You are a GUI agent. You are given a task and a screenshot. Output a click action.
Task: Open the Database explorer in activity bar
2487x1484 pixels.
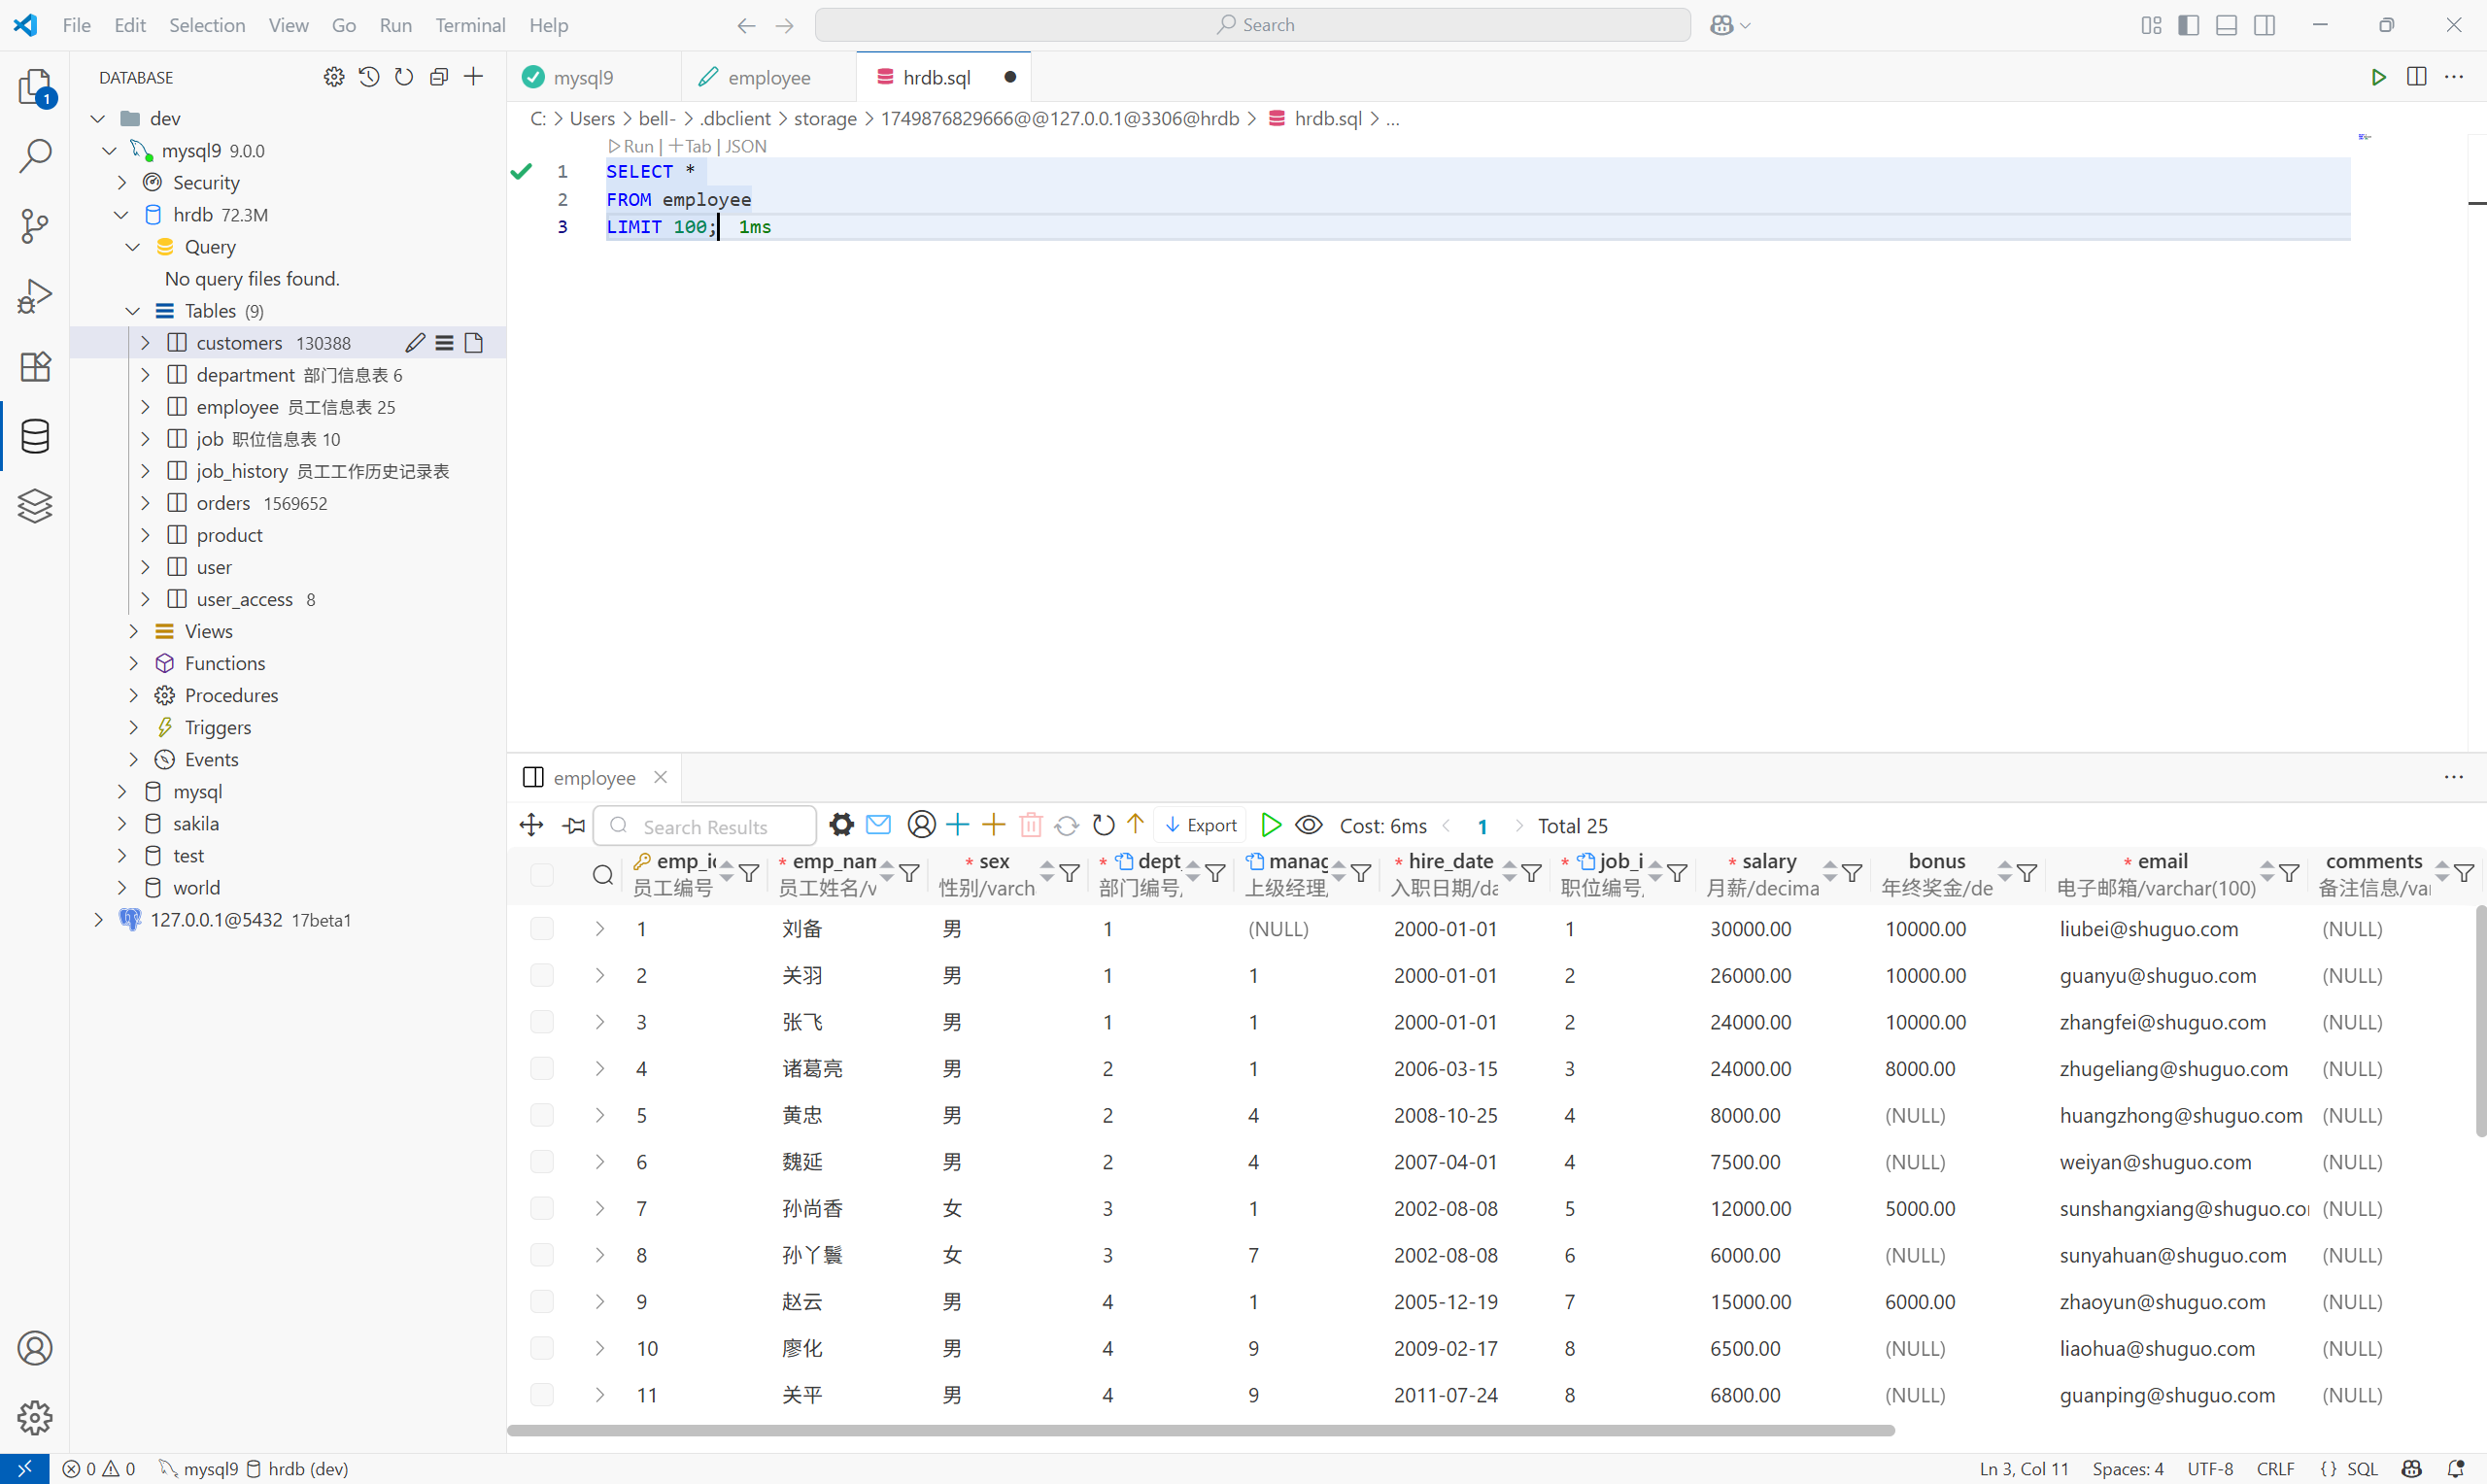pos(35,436)
